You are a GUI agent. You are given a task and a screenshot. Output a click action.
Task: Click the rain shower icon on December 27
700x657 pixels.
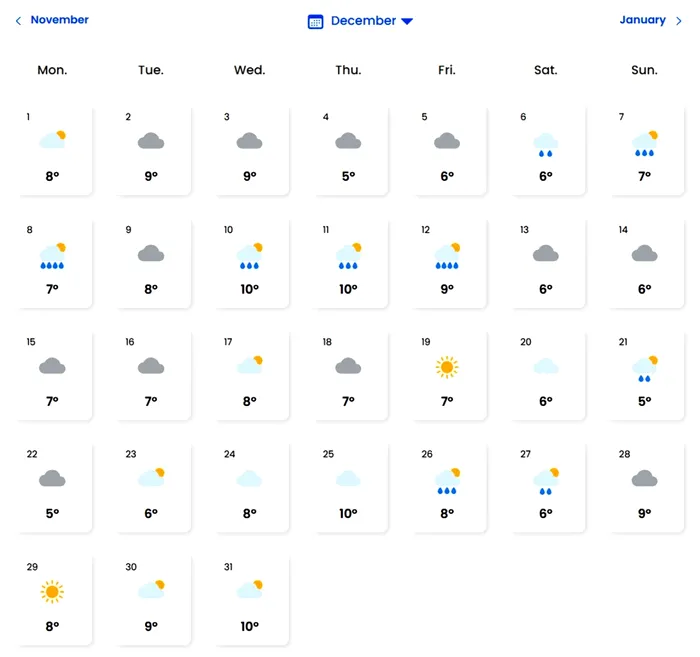546,481
